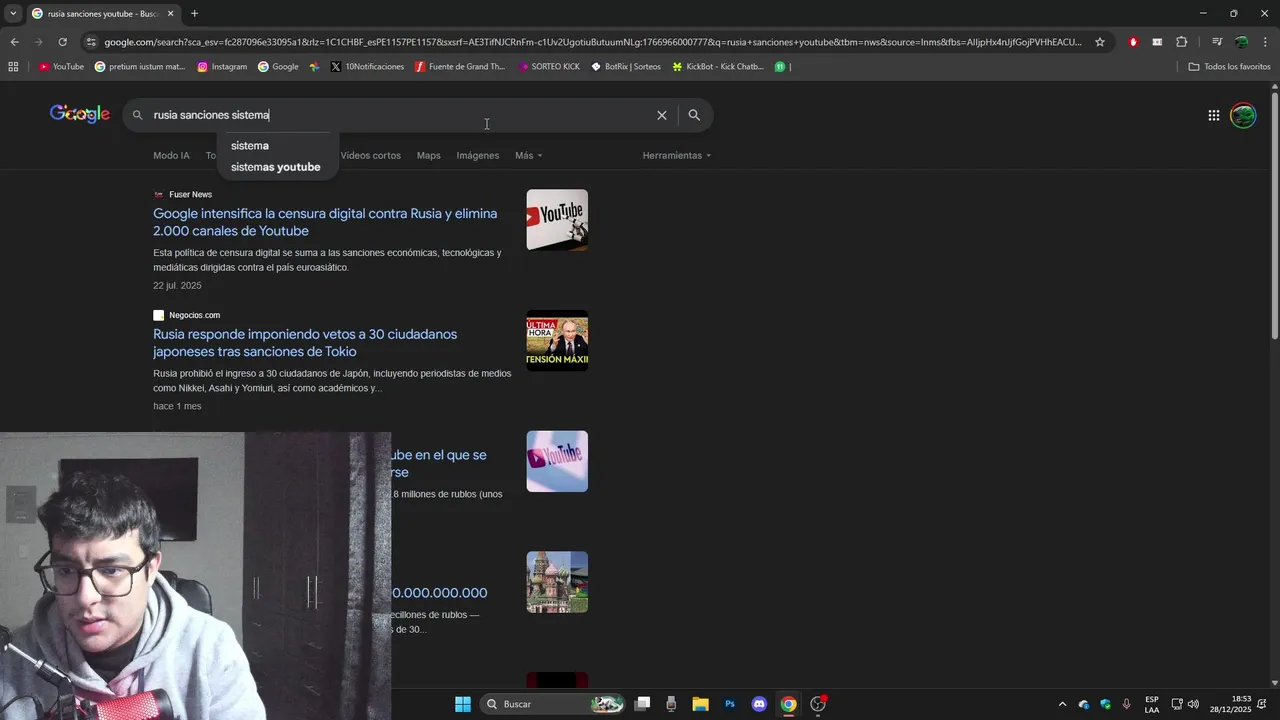The width and height of the screenshot is (1280, 720).
Task: Open site information icon in address bar
Action: 91,42
